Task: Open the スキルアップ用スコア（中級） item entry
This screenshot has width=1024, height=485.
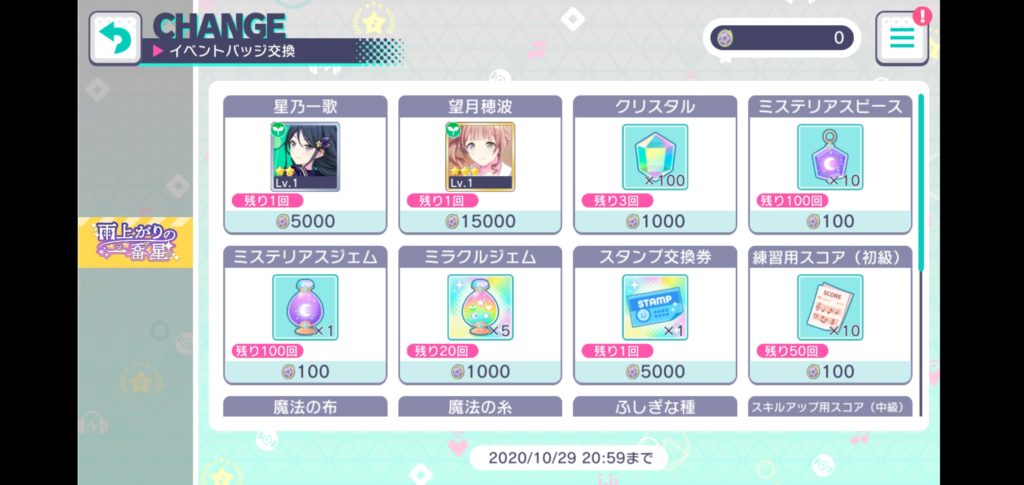Action: (830, 406)
